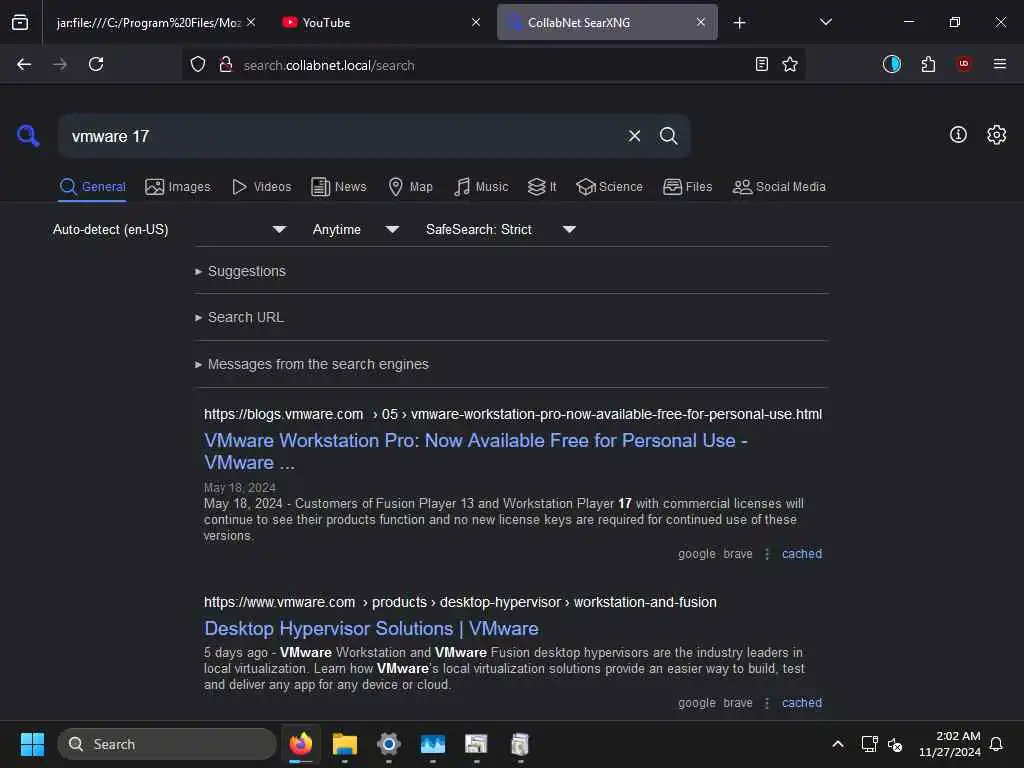Viewport: 1024px width, 768px height.
Task: Select the Science search category
Action: [x=609, y=187]
